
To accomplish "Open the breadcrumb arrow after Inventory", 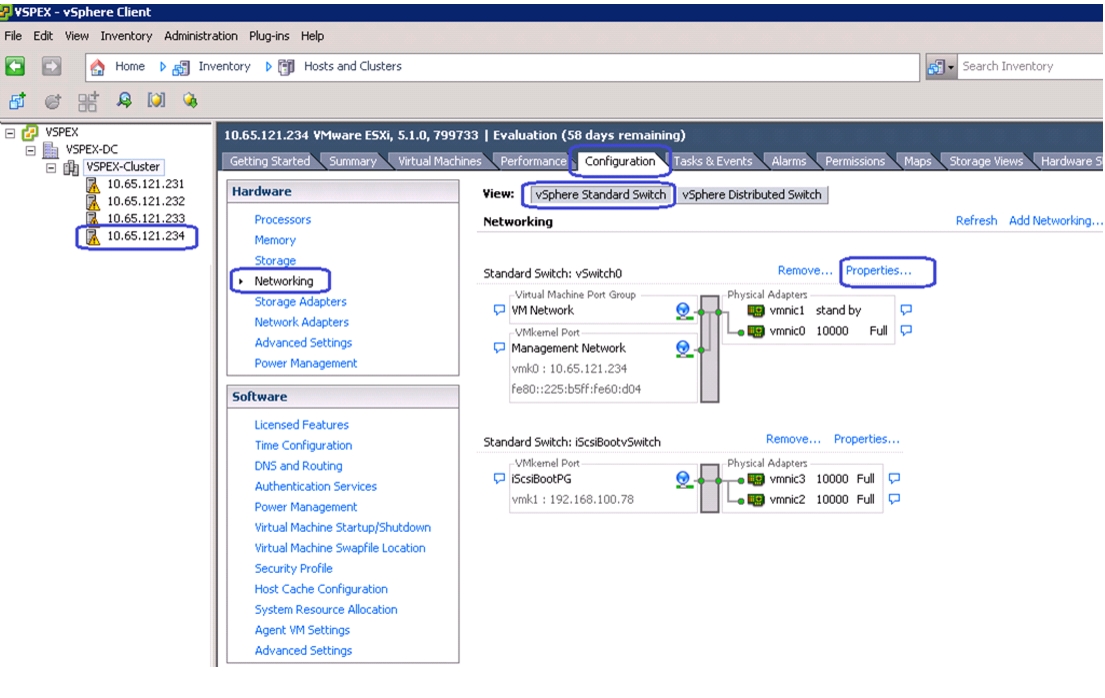I will 268,67.
